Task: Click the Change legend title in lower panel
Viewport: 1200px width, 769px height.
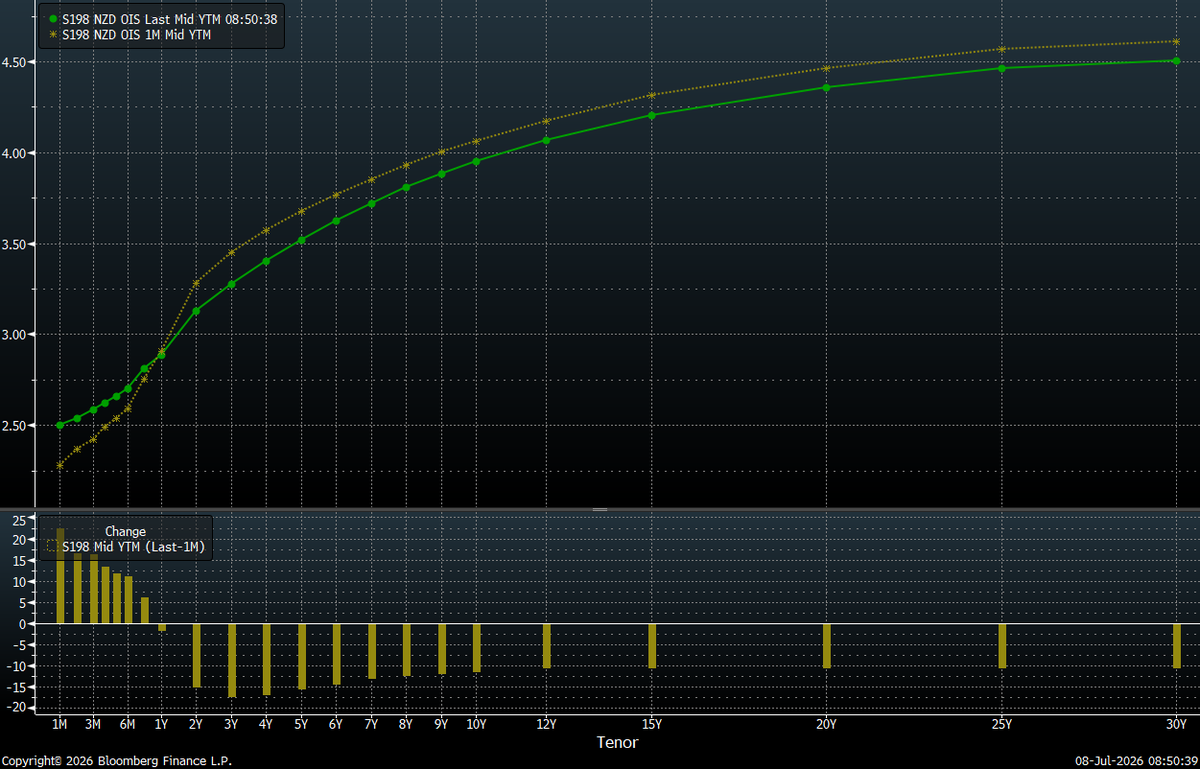Action: pyautogui.click(x=125, y=532)
